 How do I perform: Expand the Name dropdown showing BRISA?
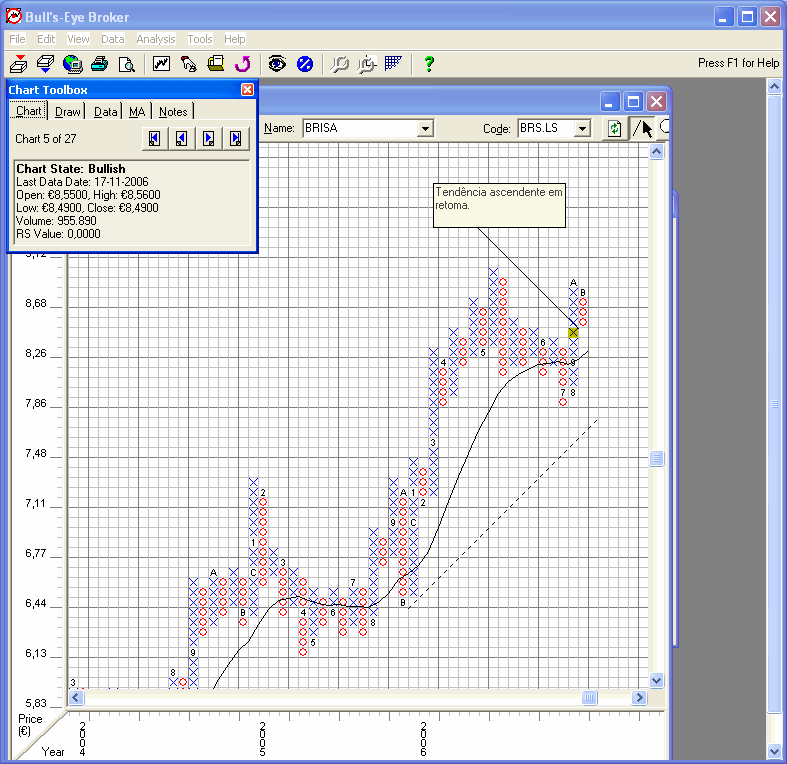425,129
